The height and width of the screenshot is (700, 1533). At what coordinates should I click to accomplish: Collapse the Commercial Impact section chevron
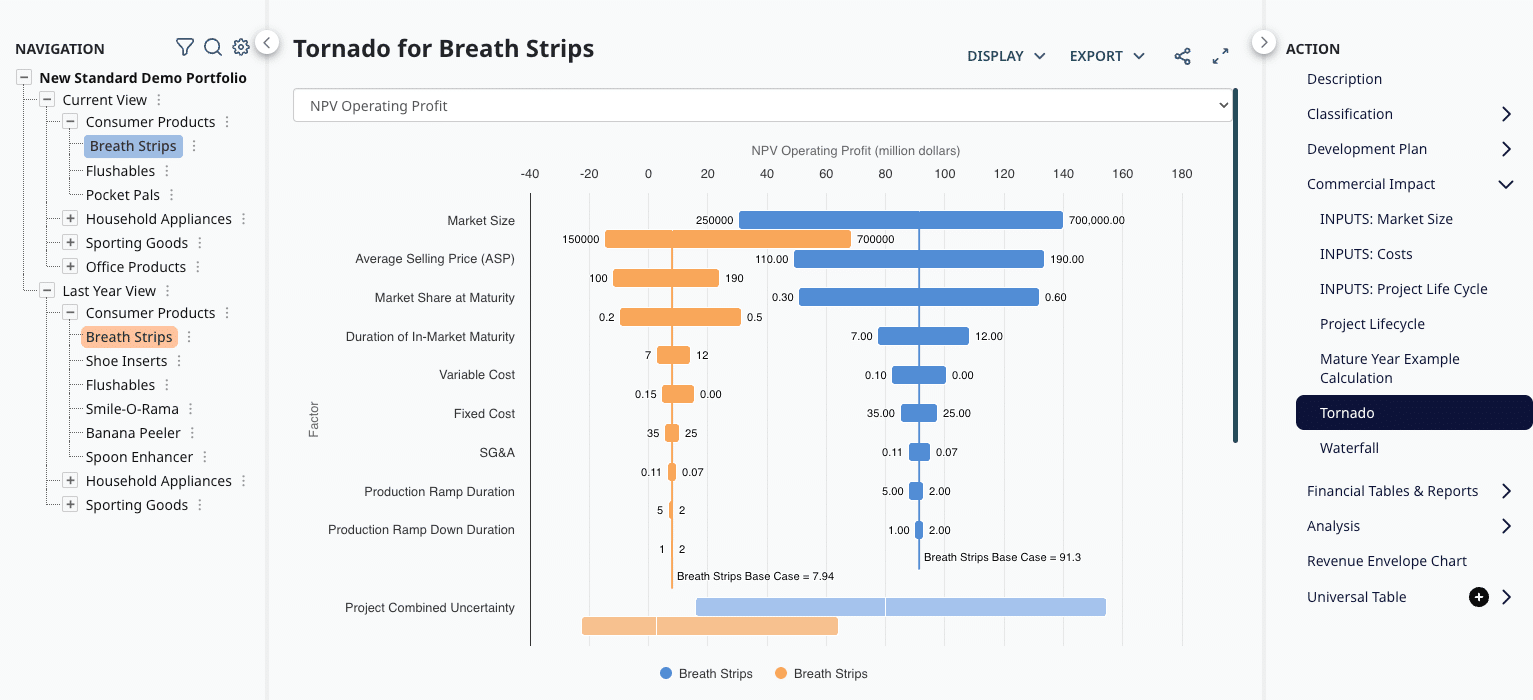(1505, 184)
